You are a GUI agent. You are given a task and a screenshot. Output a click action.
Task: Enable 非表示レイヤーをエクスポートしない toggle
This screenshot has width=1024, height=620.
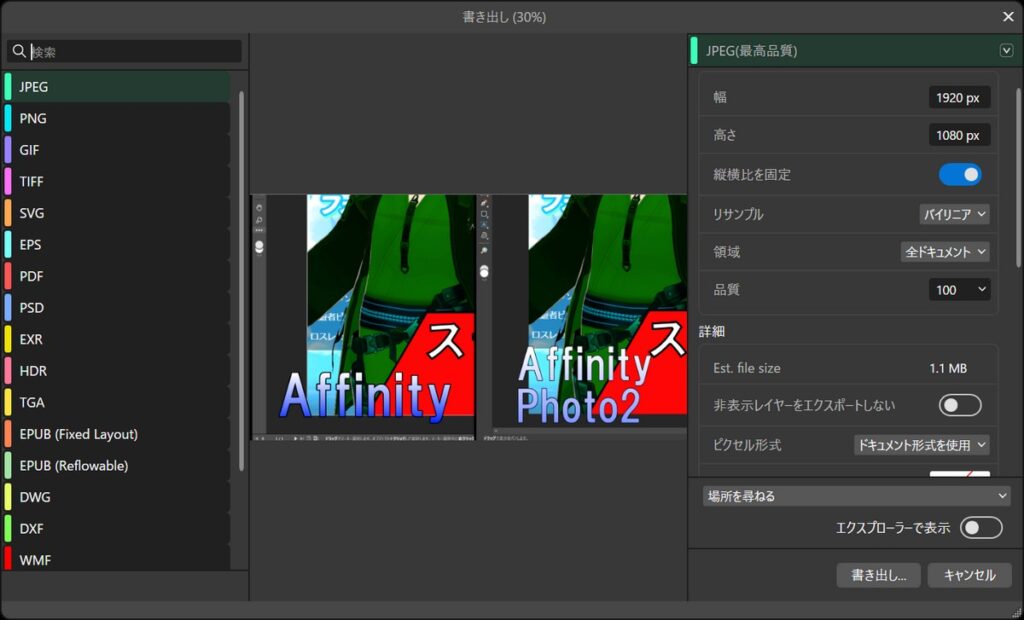[959, 405]
